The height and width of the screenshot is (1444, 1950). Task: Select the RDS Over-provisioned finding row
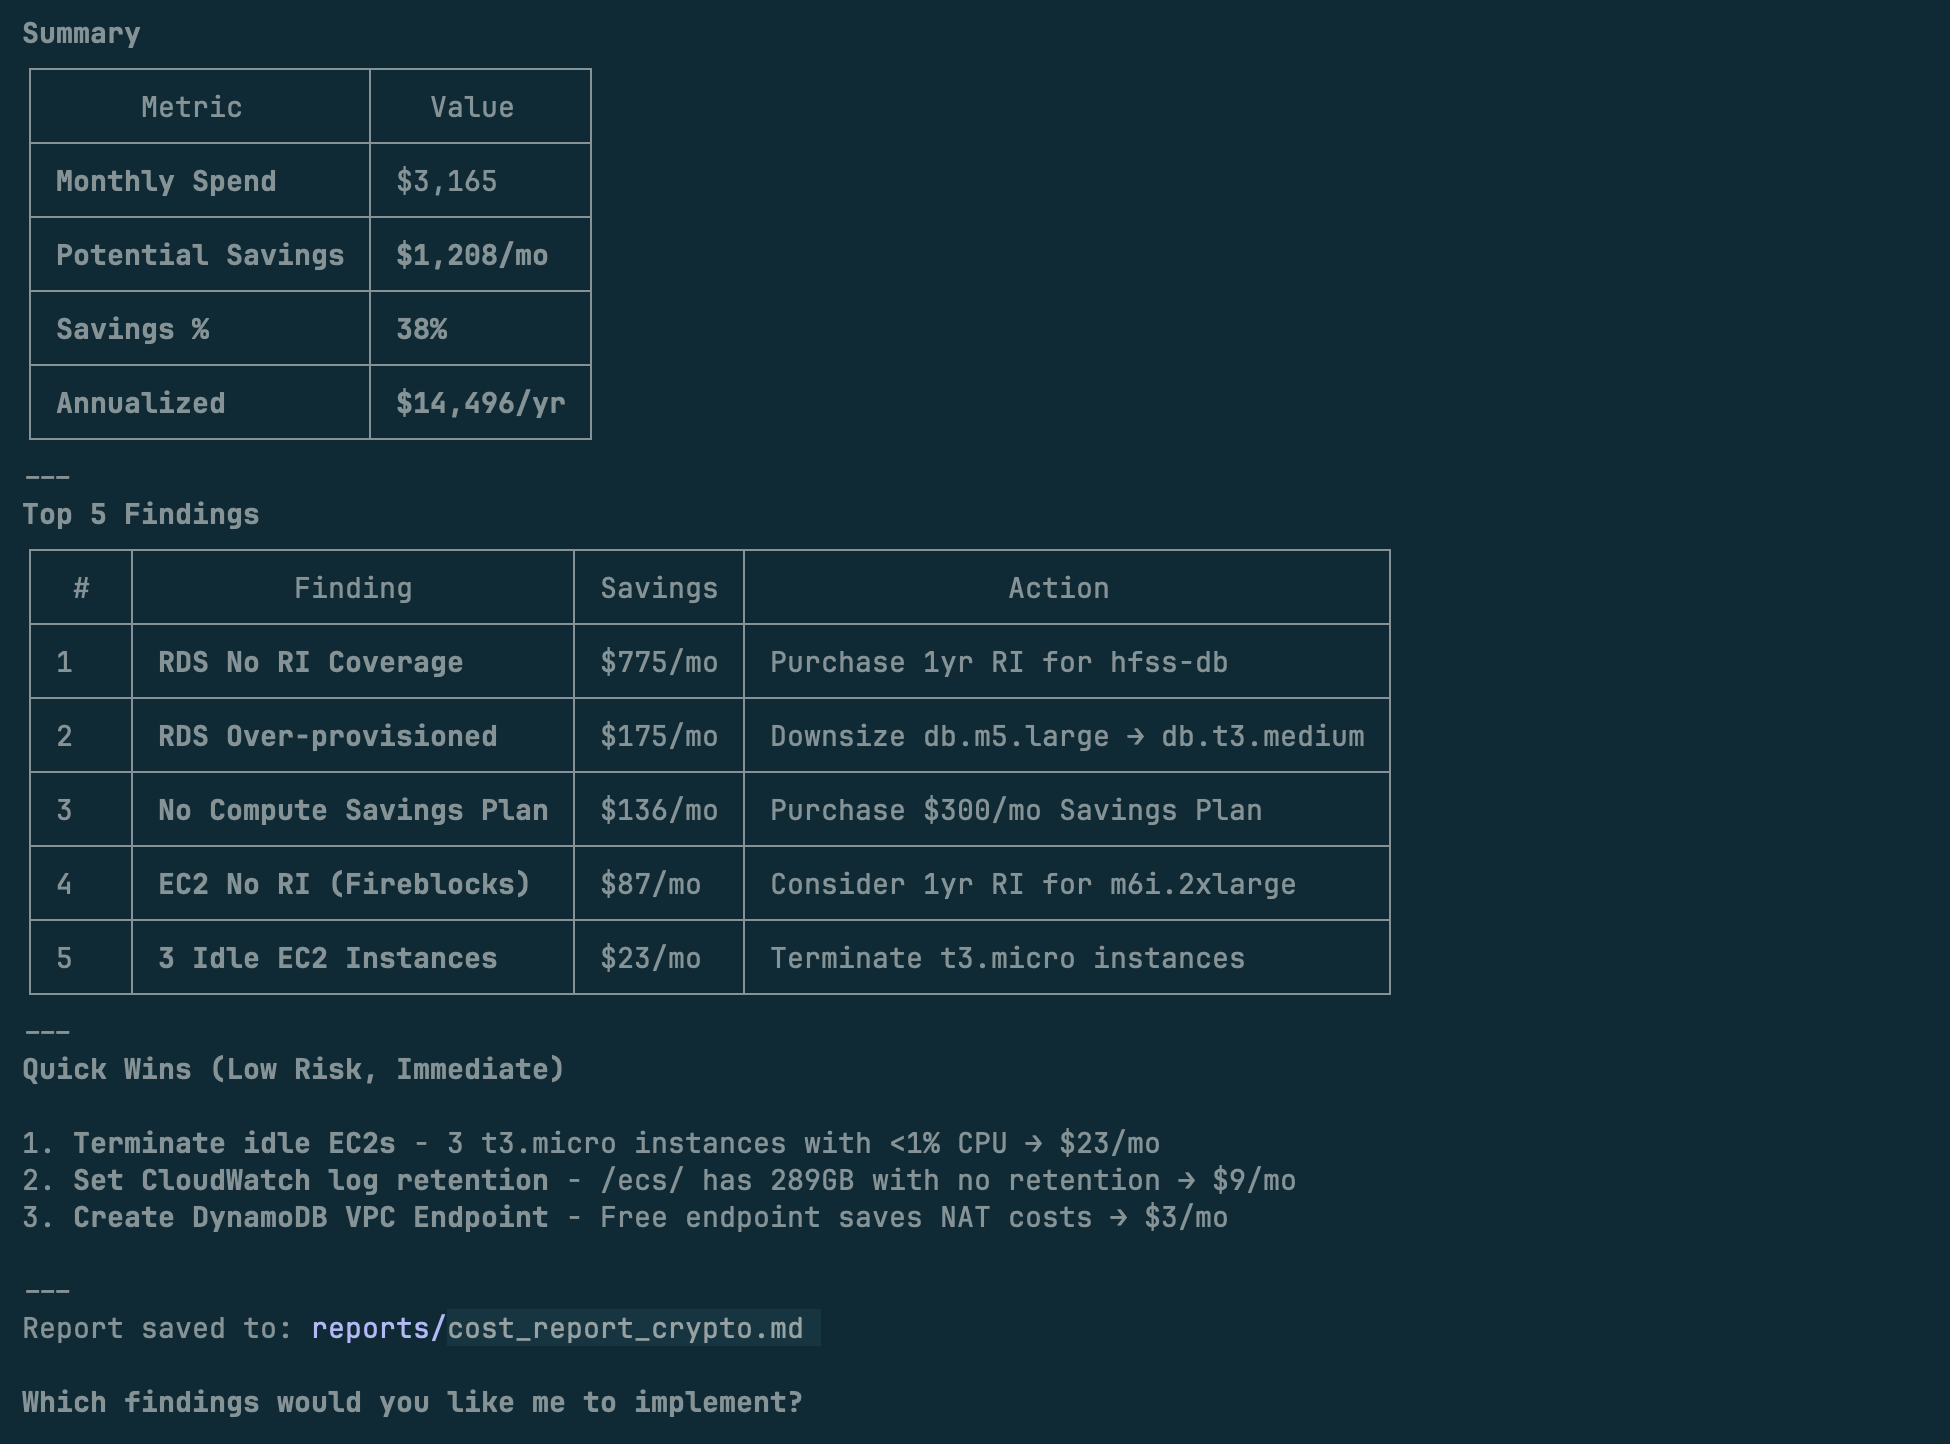[710, 736]
